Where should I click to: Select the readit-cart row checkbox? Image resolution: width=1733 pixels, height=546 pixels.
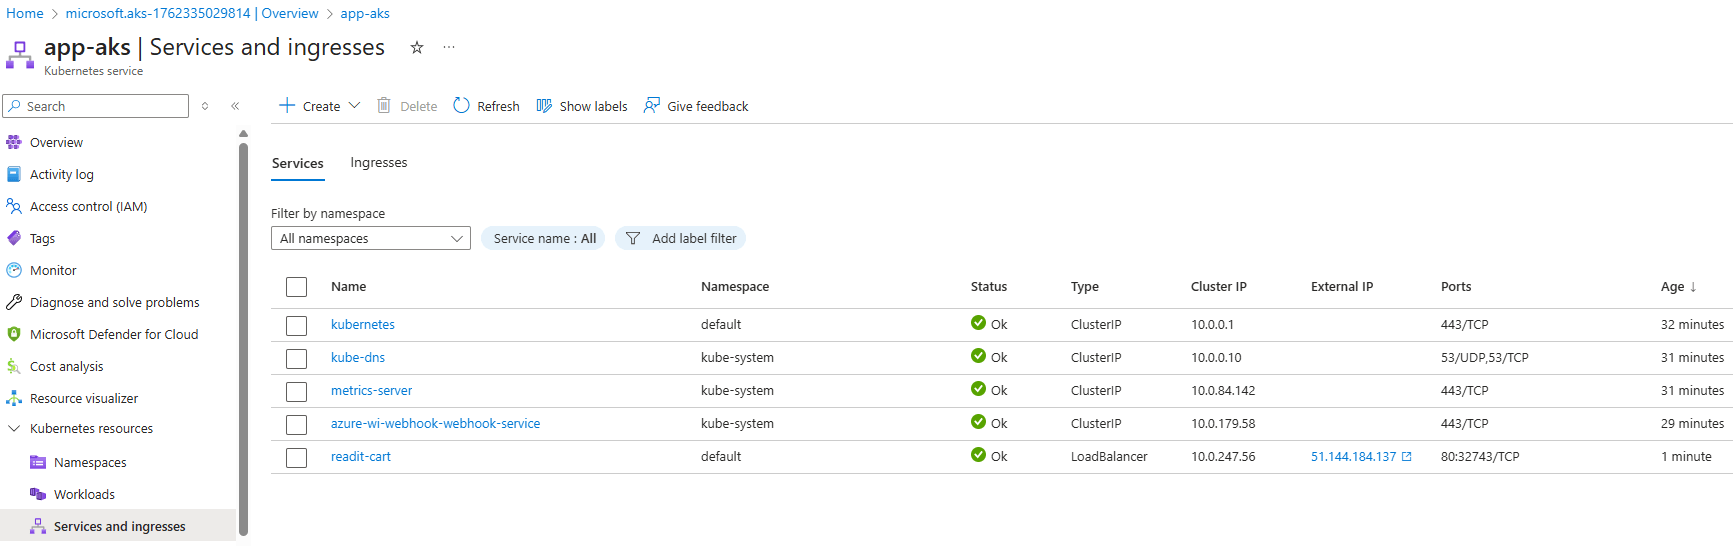[296, 458]
